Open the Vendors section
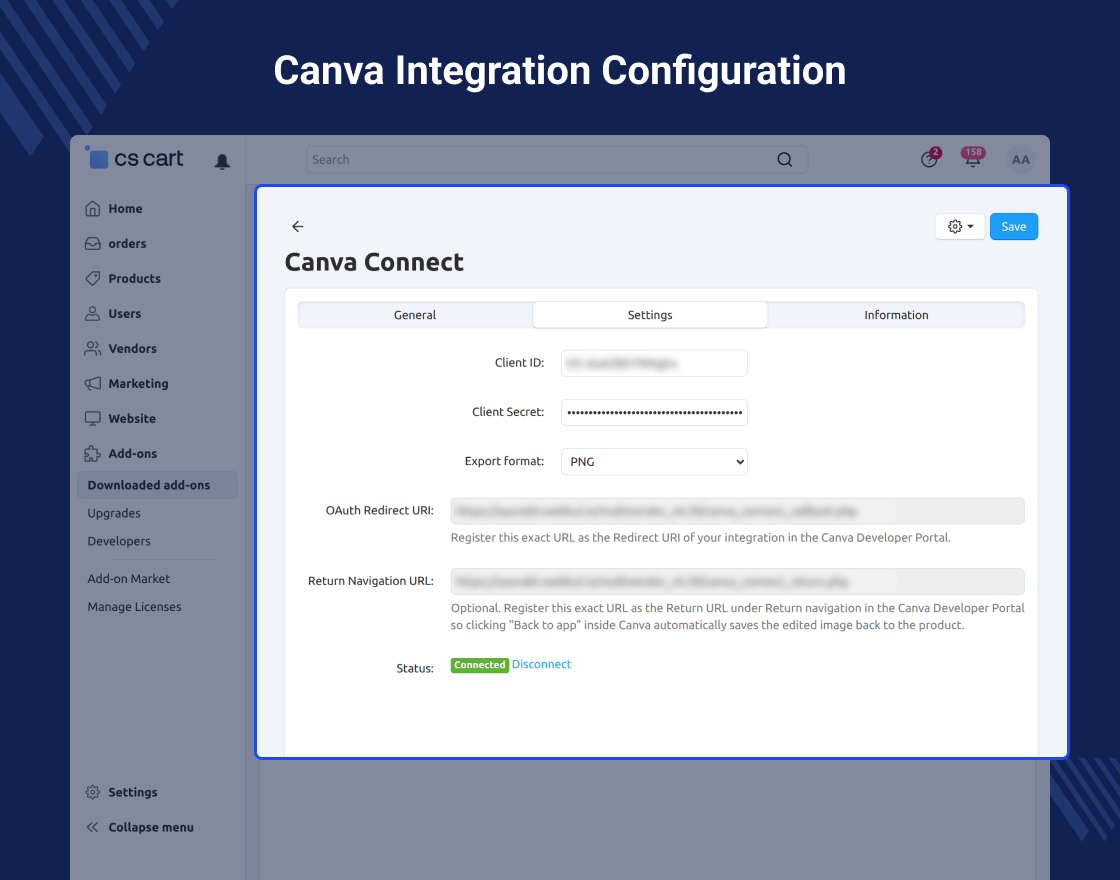 [132, 349]
